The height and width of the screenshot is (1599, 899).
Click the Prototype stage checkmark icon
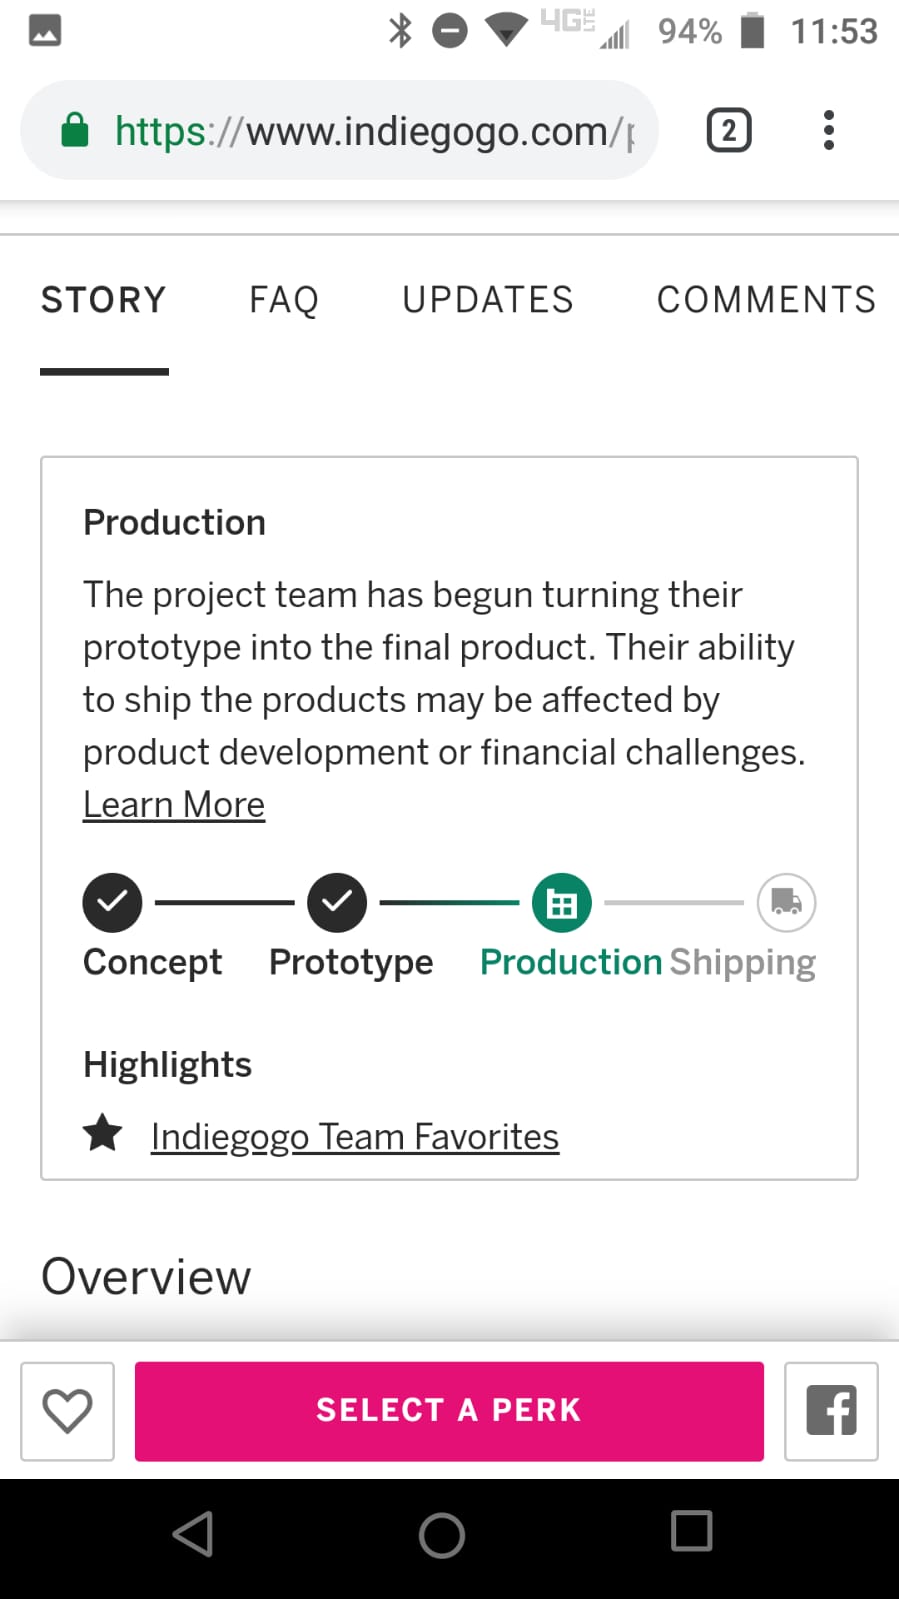coord(337,902)
